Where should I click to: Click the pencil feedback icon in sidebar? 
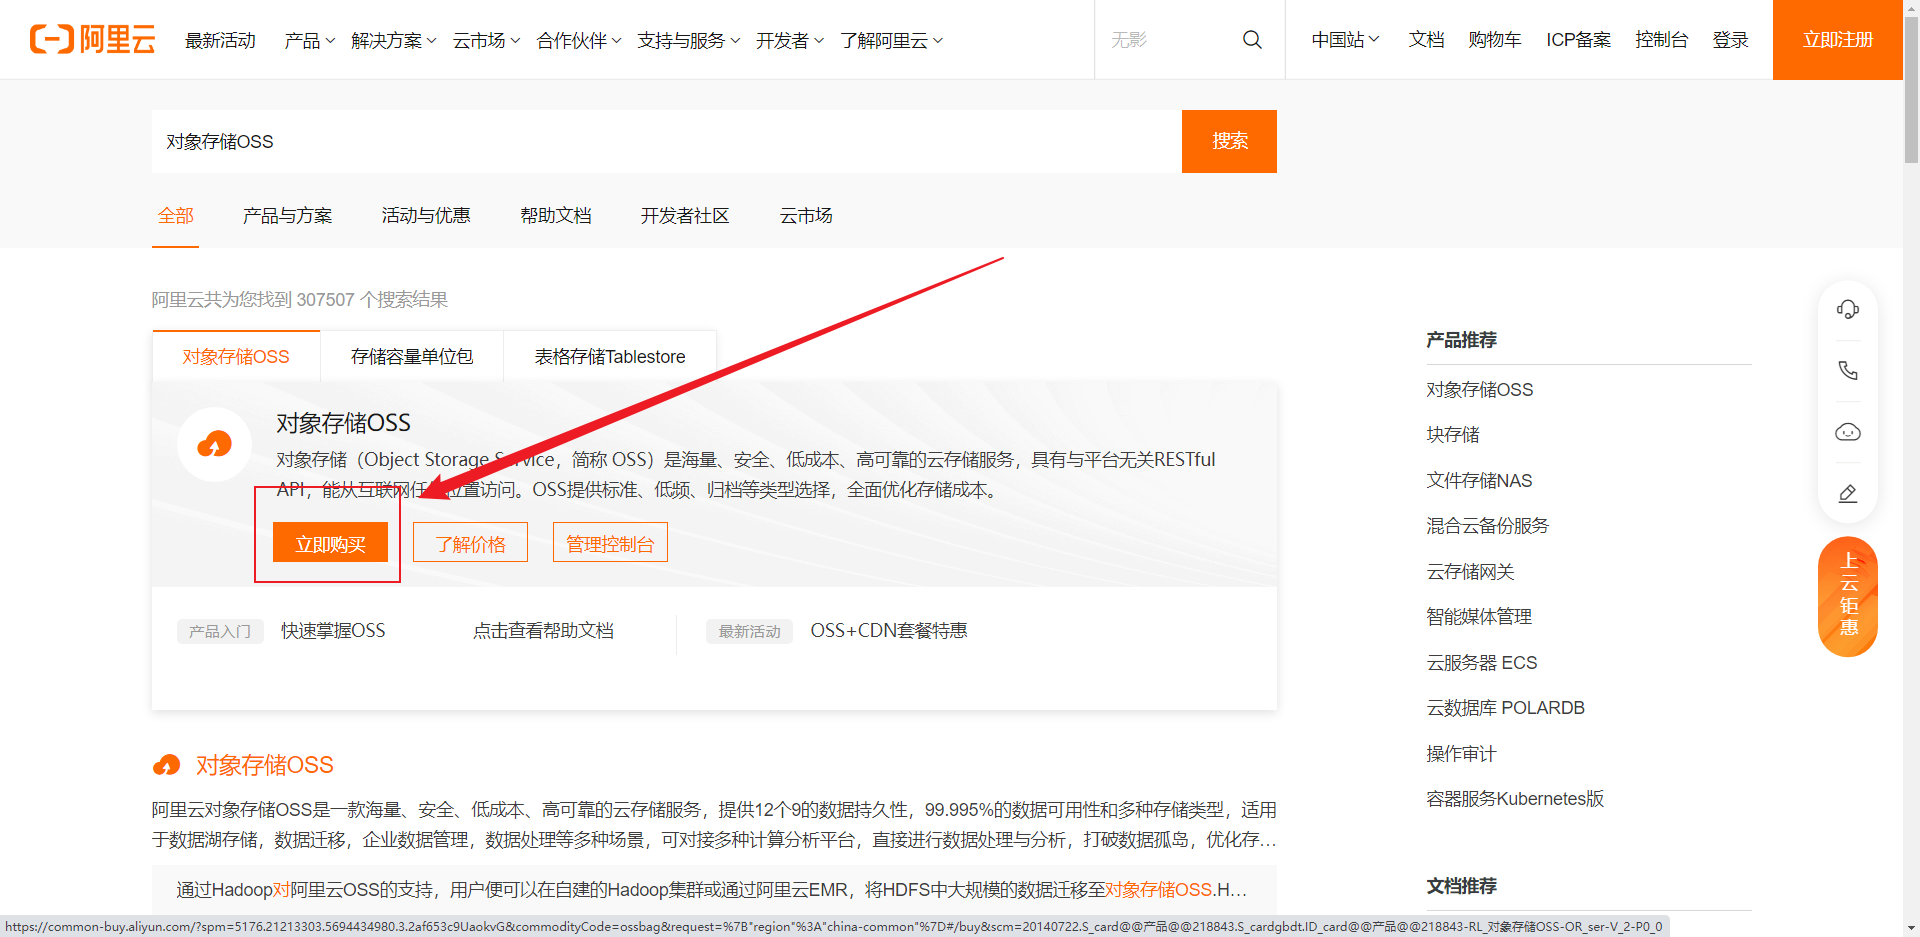1848,493
